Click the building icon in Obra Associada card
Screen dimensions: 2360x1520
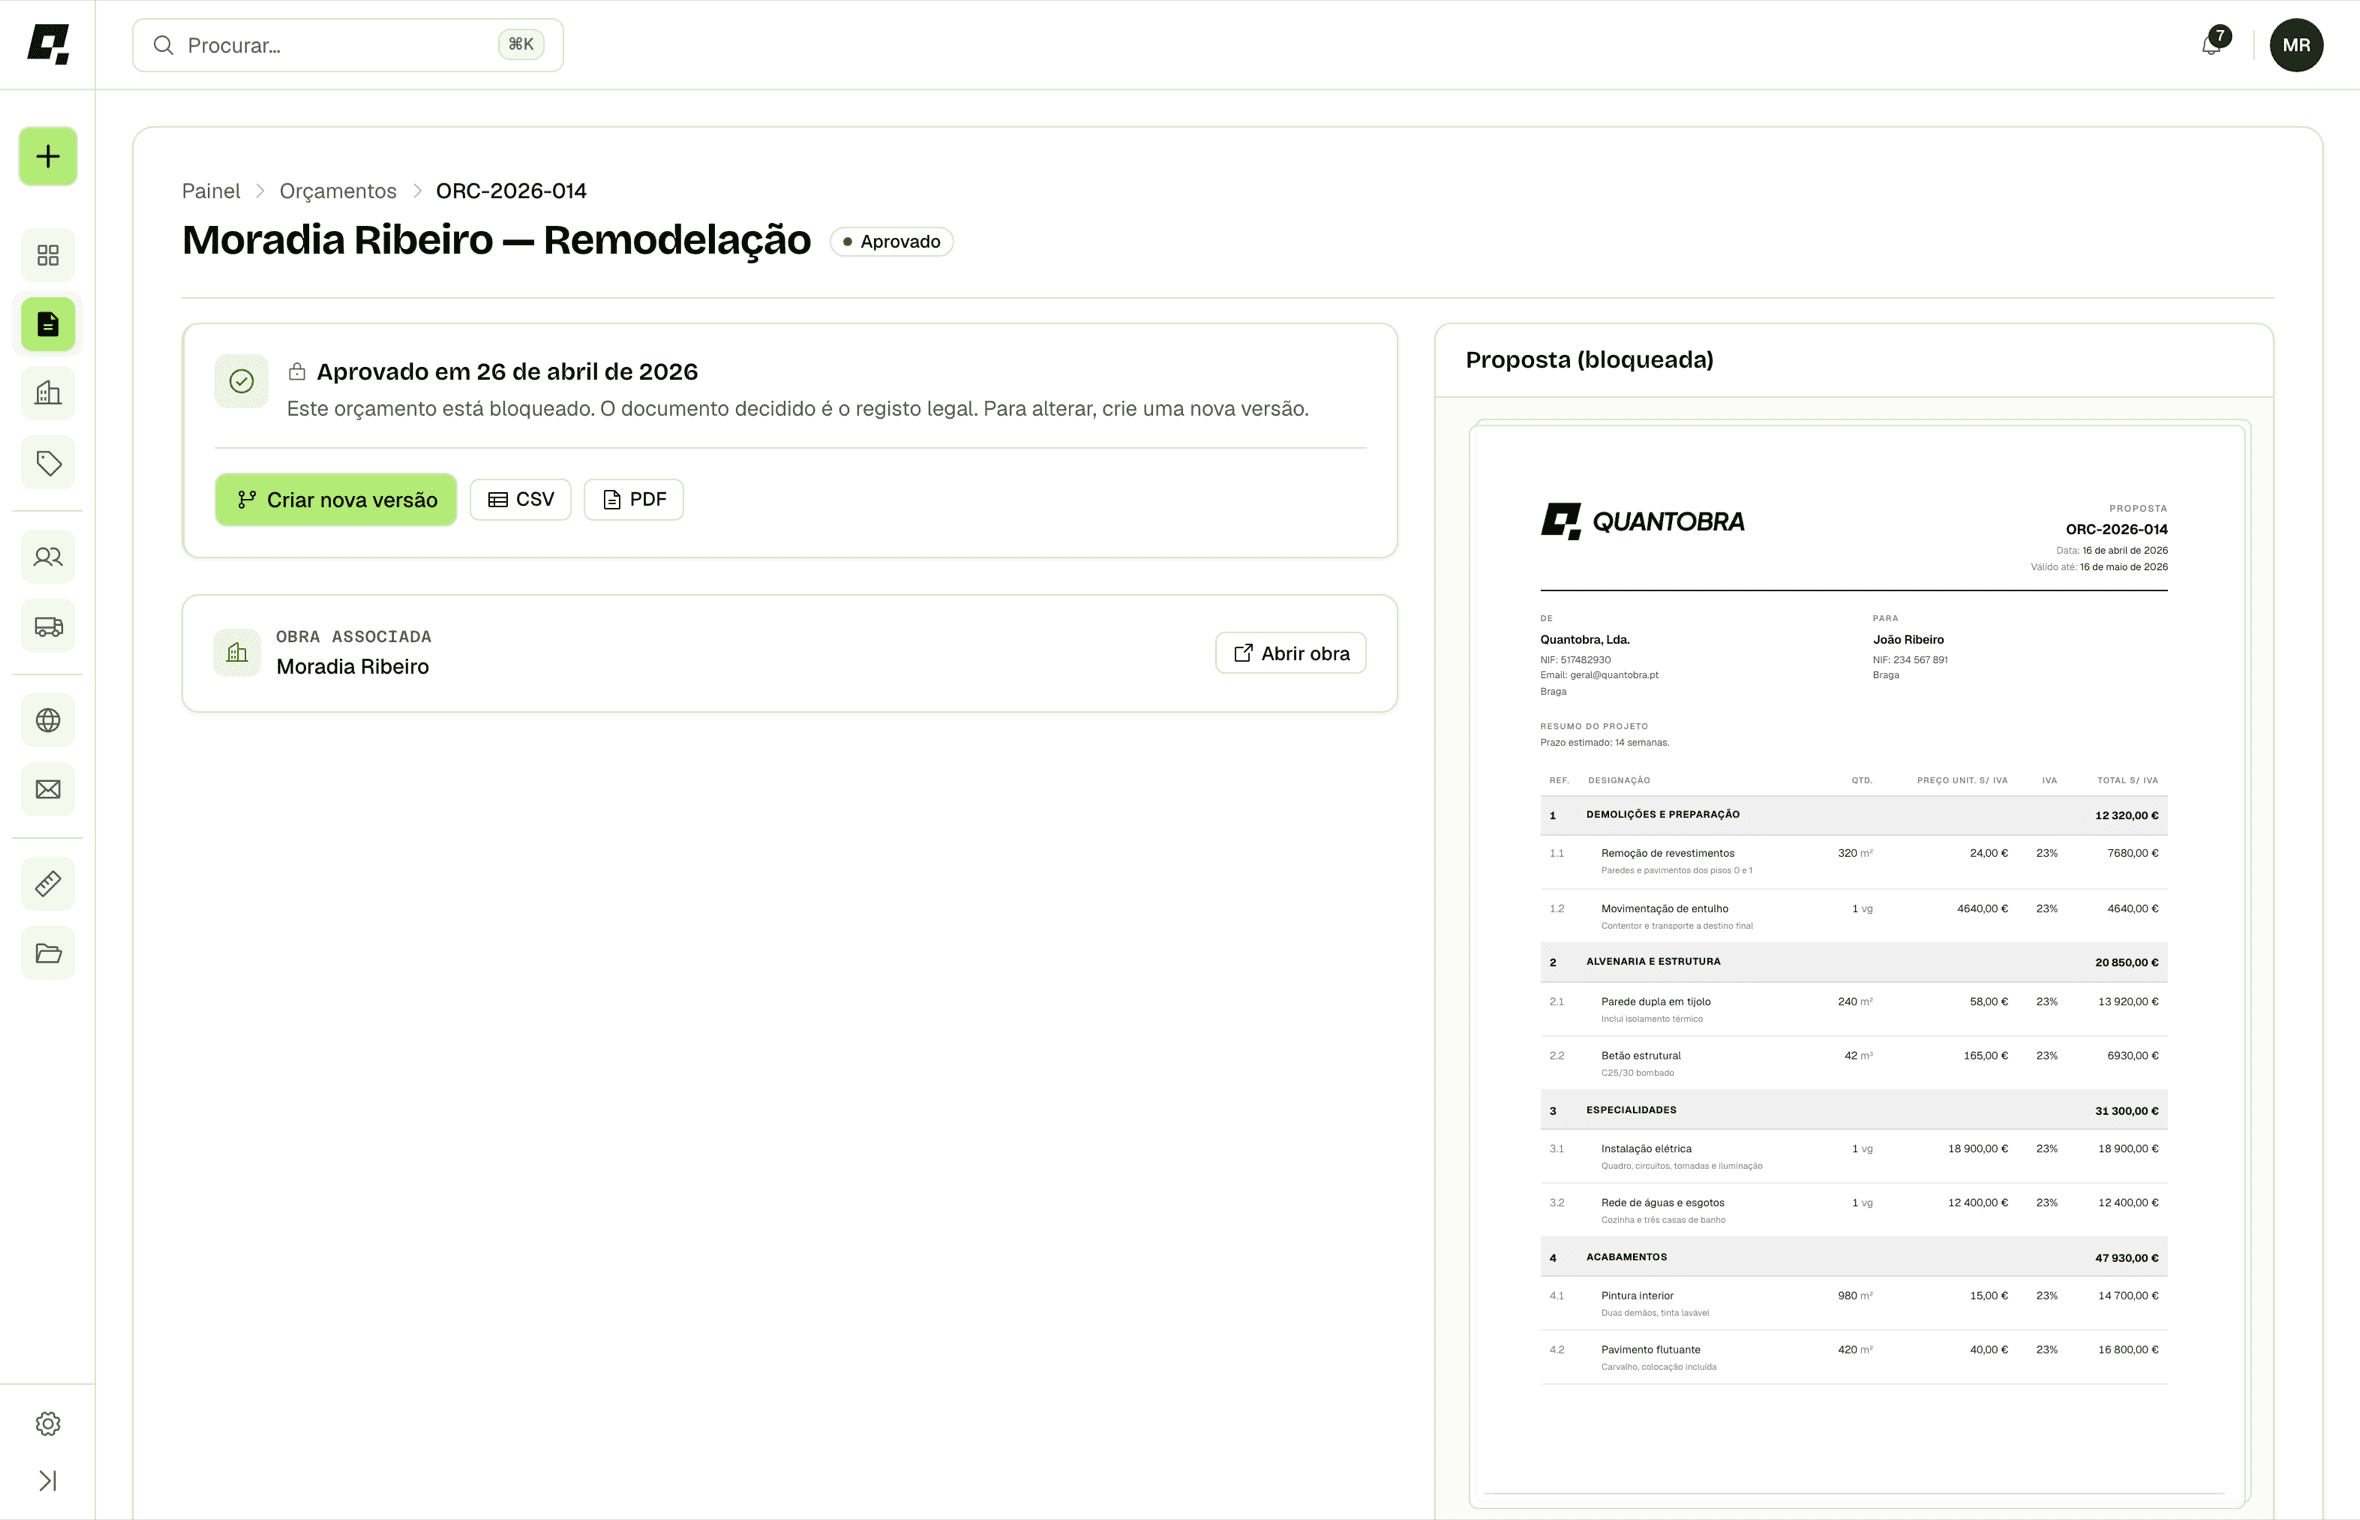(237, 653)
